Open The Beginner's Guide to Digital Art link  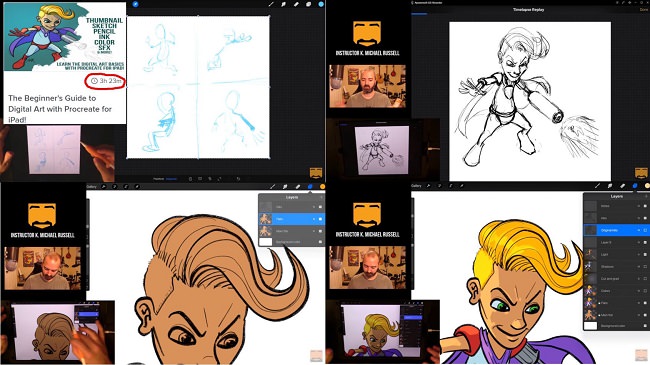coord(60,109)
